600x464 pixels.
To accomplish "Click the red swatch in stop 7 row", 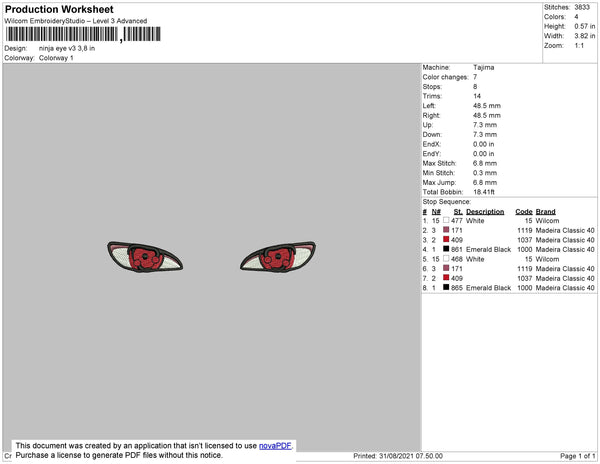I will coord(446,278).
